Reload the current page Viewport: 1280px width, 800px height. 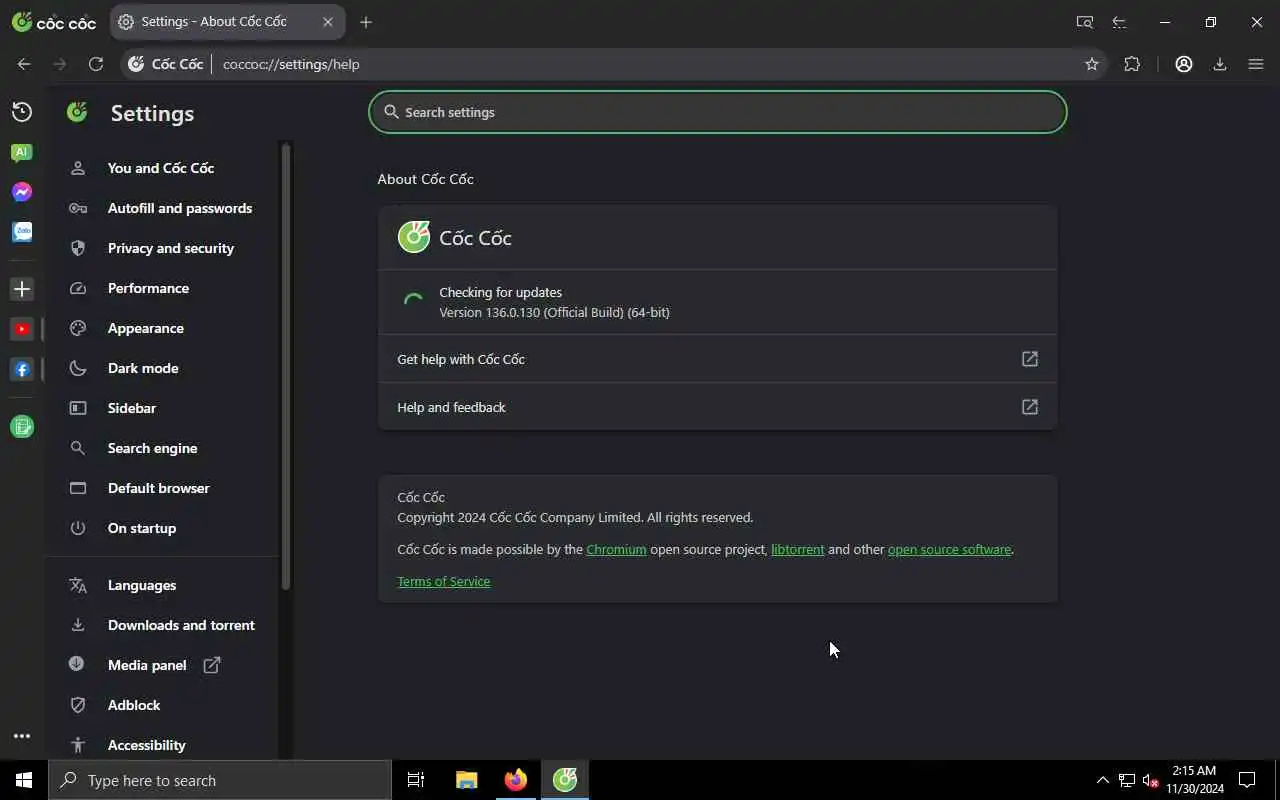96,64
